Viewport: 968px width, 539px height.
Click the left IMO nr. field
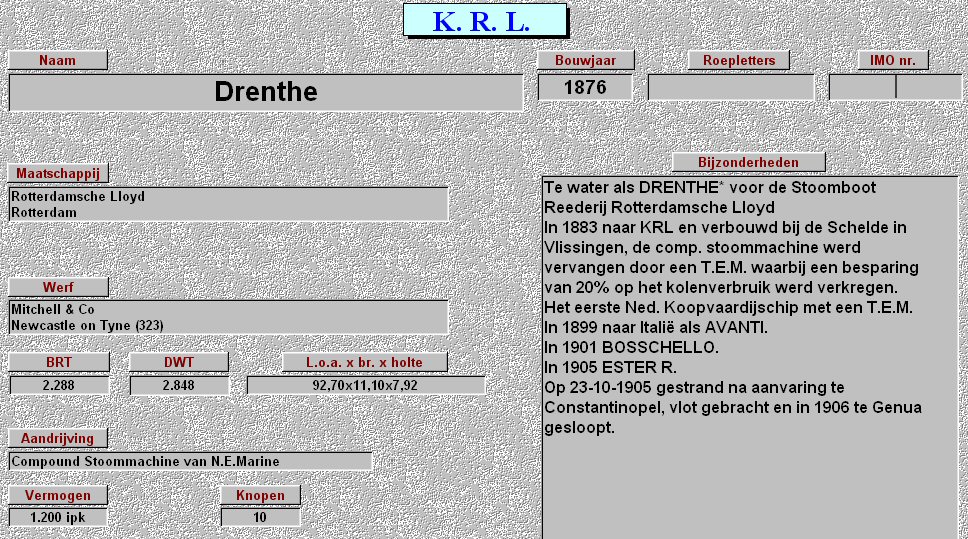point(862,87)
